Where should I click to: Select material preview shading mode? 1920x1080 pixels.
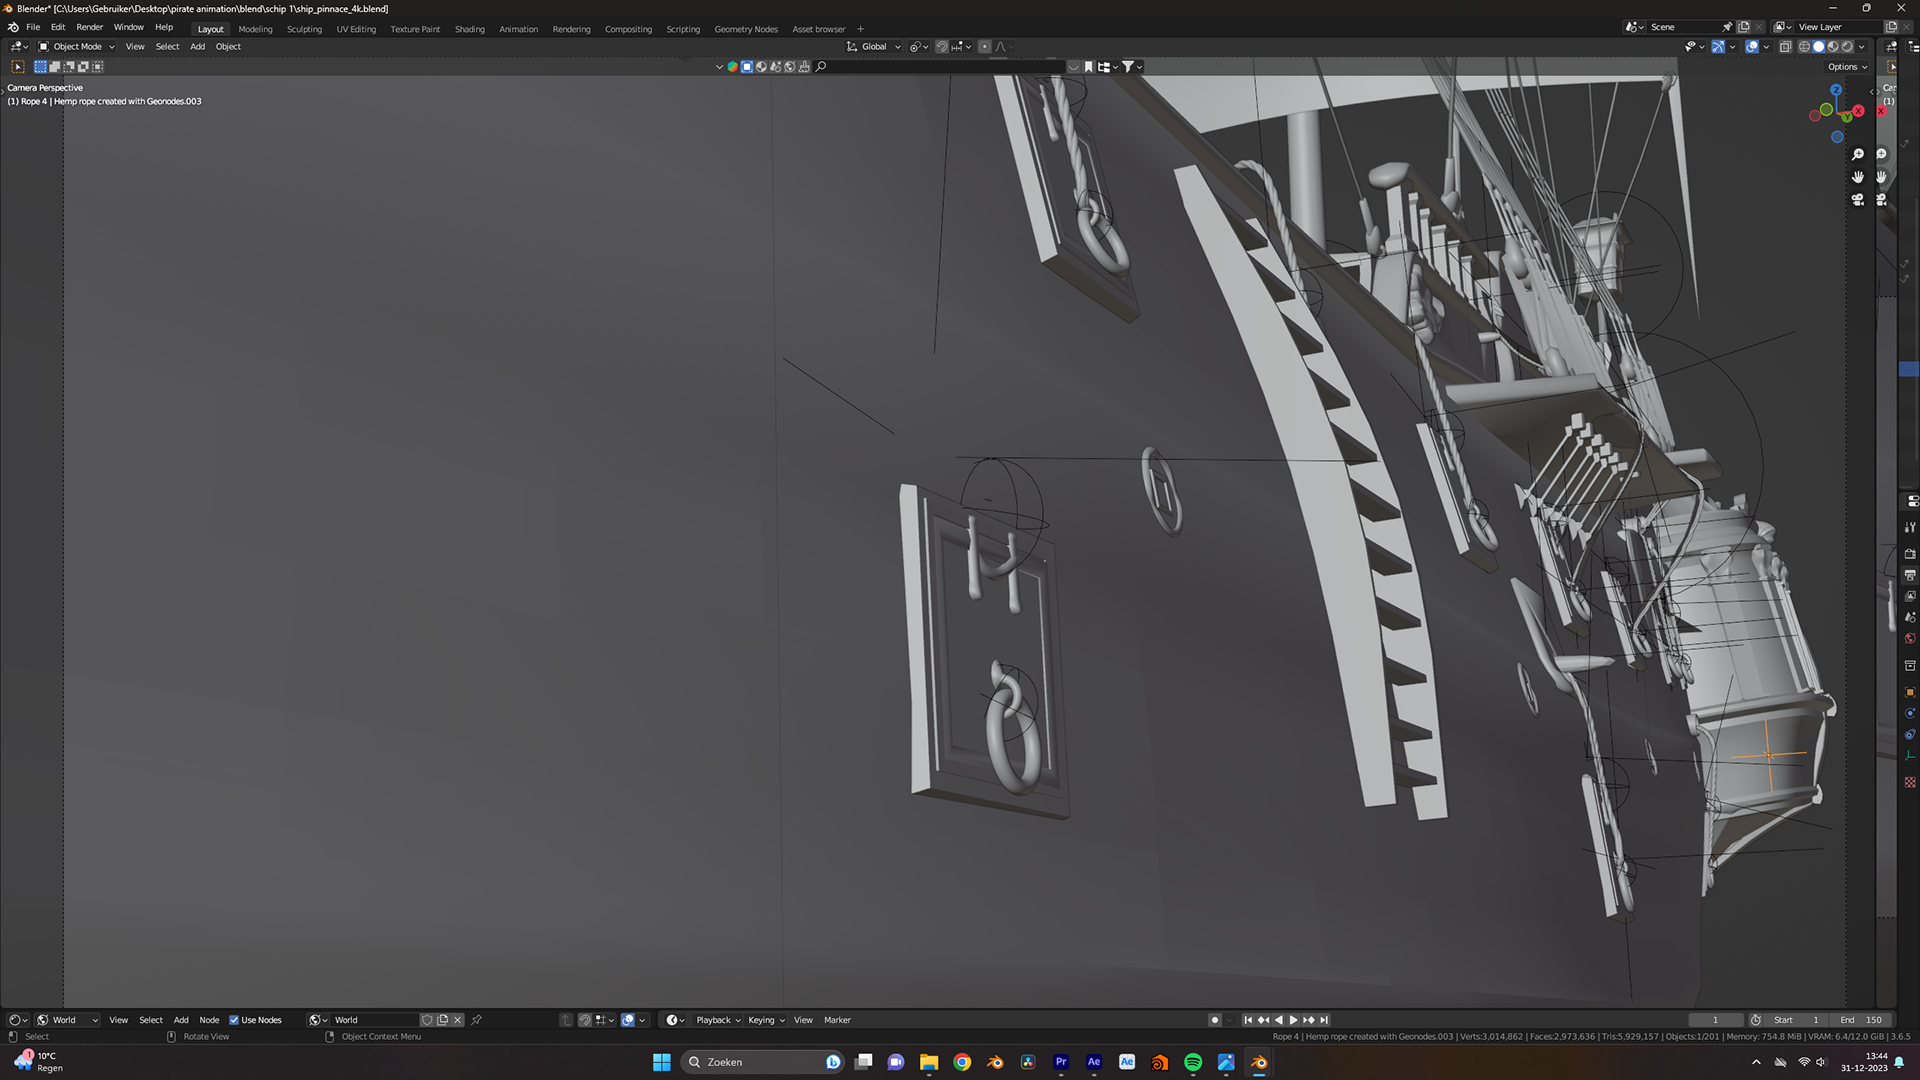[1833, 47]
